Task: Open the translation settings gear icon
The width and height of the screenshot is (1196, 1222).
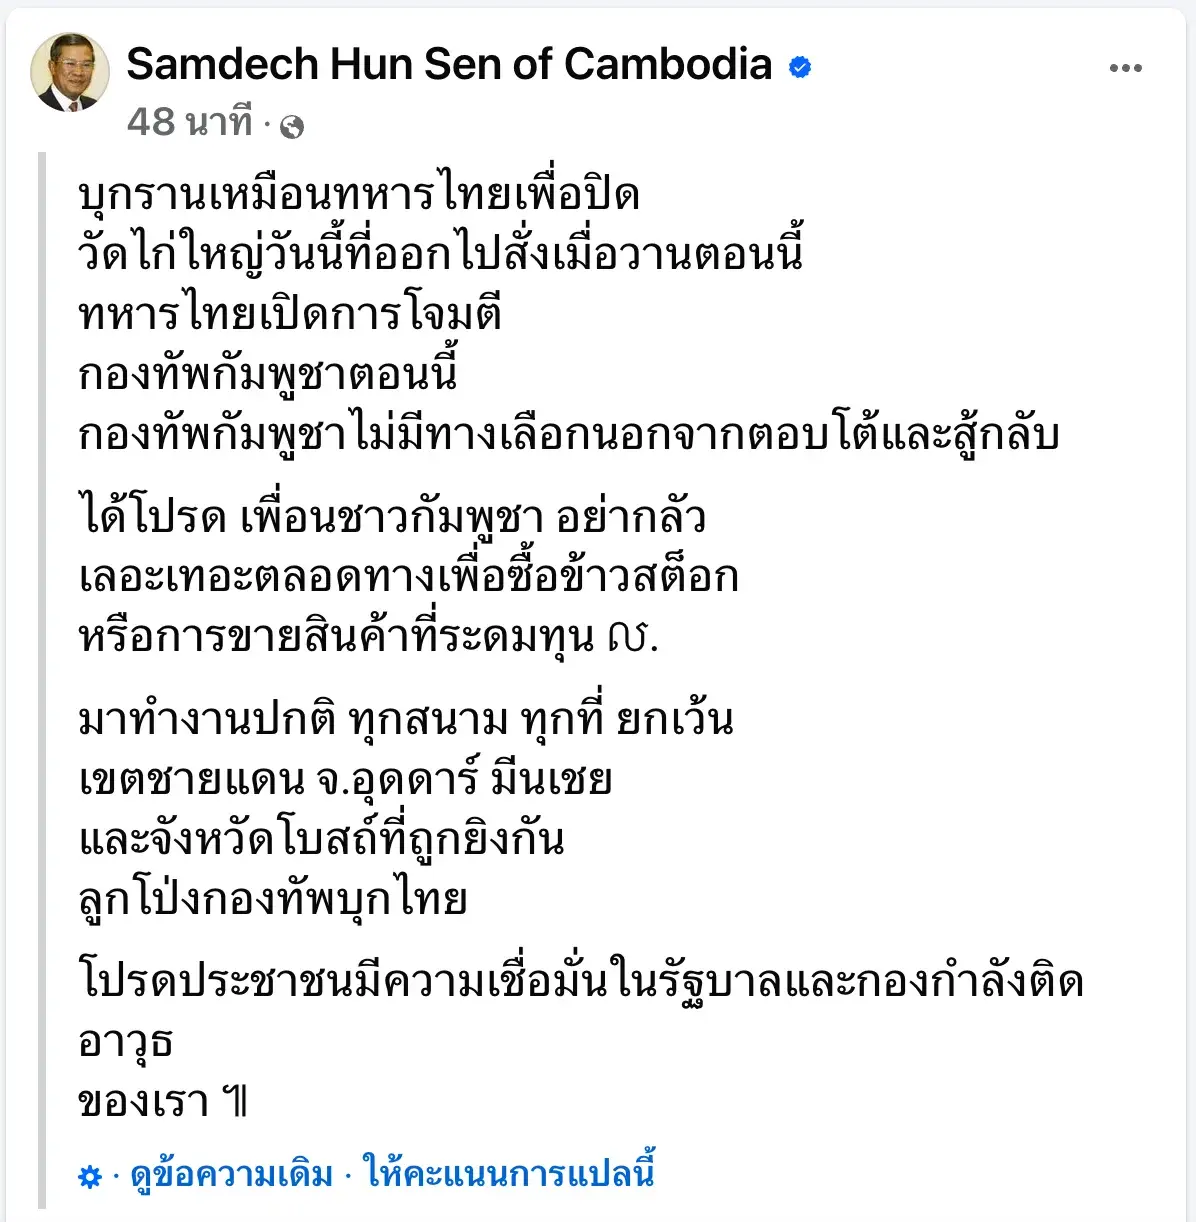Action: coord(90,1176)
